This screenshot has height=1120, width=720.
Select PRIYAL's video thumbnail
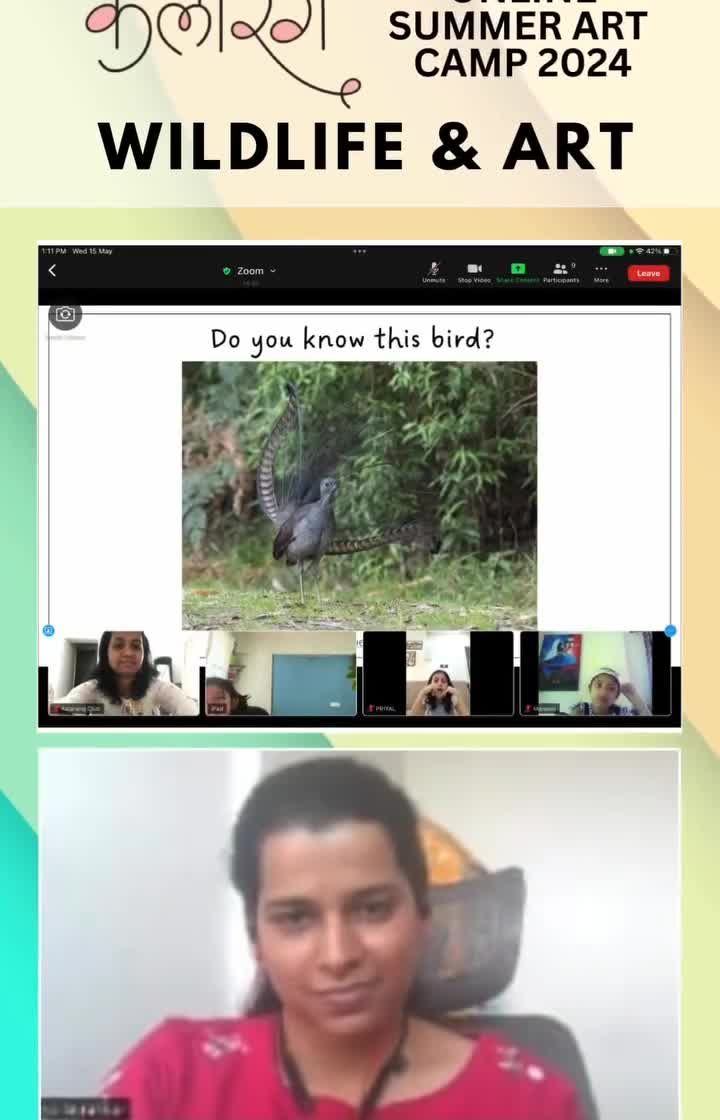click(x=438, y=672)
